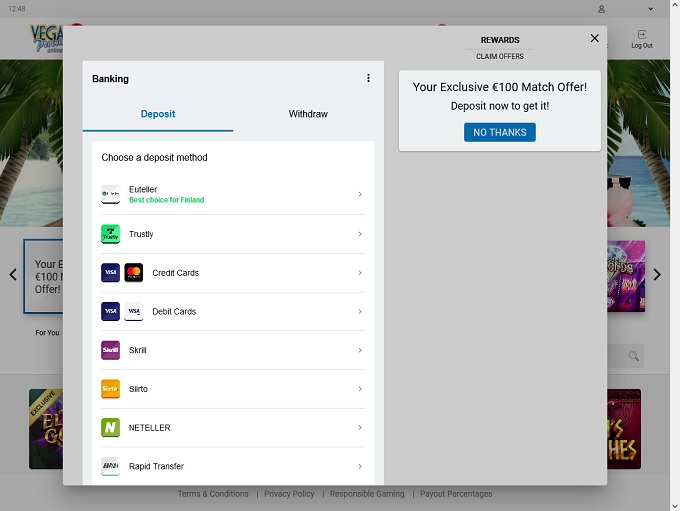Image resolution: width=680 pixels, height=511 pixels.
Task: Click the Euteller payment icon
Action: point(110,195)
